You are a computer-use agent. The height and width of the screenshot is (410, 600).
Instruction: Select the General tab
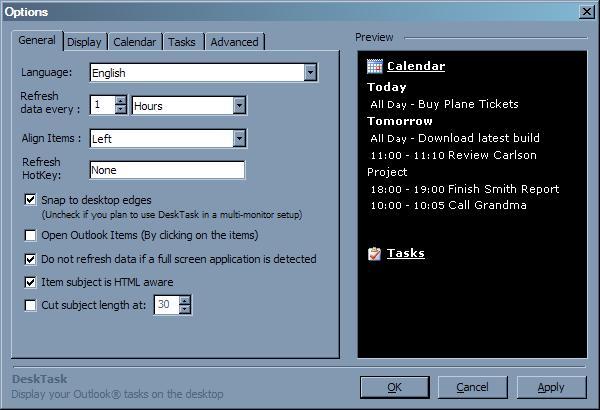tap(37, 40)
